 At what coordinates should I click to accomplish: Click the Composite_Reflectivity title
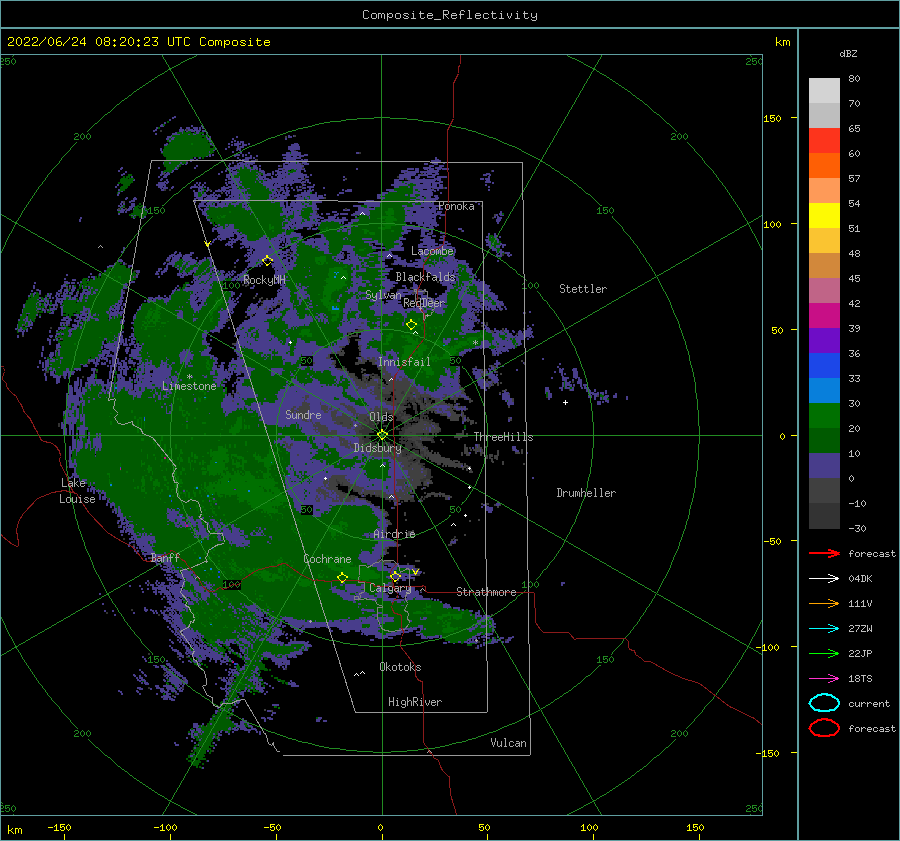click(x=450, y=15)
